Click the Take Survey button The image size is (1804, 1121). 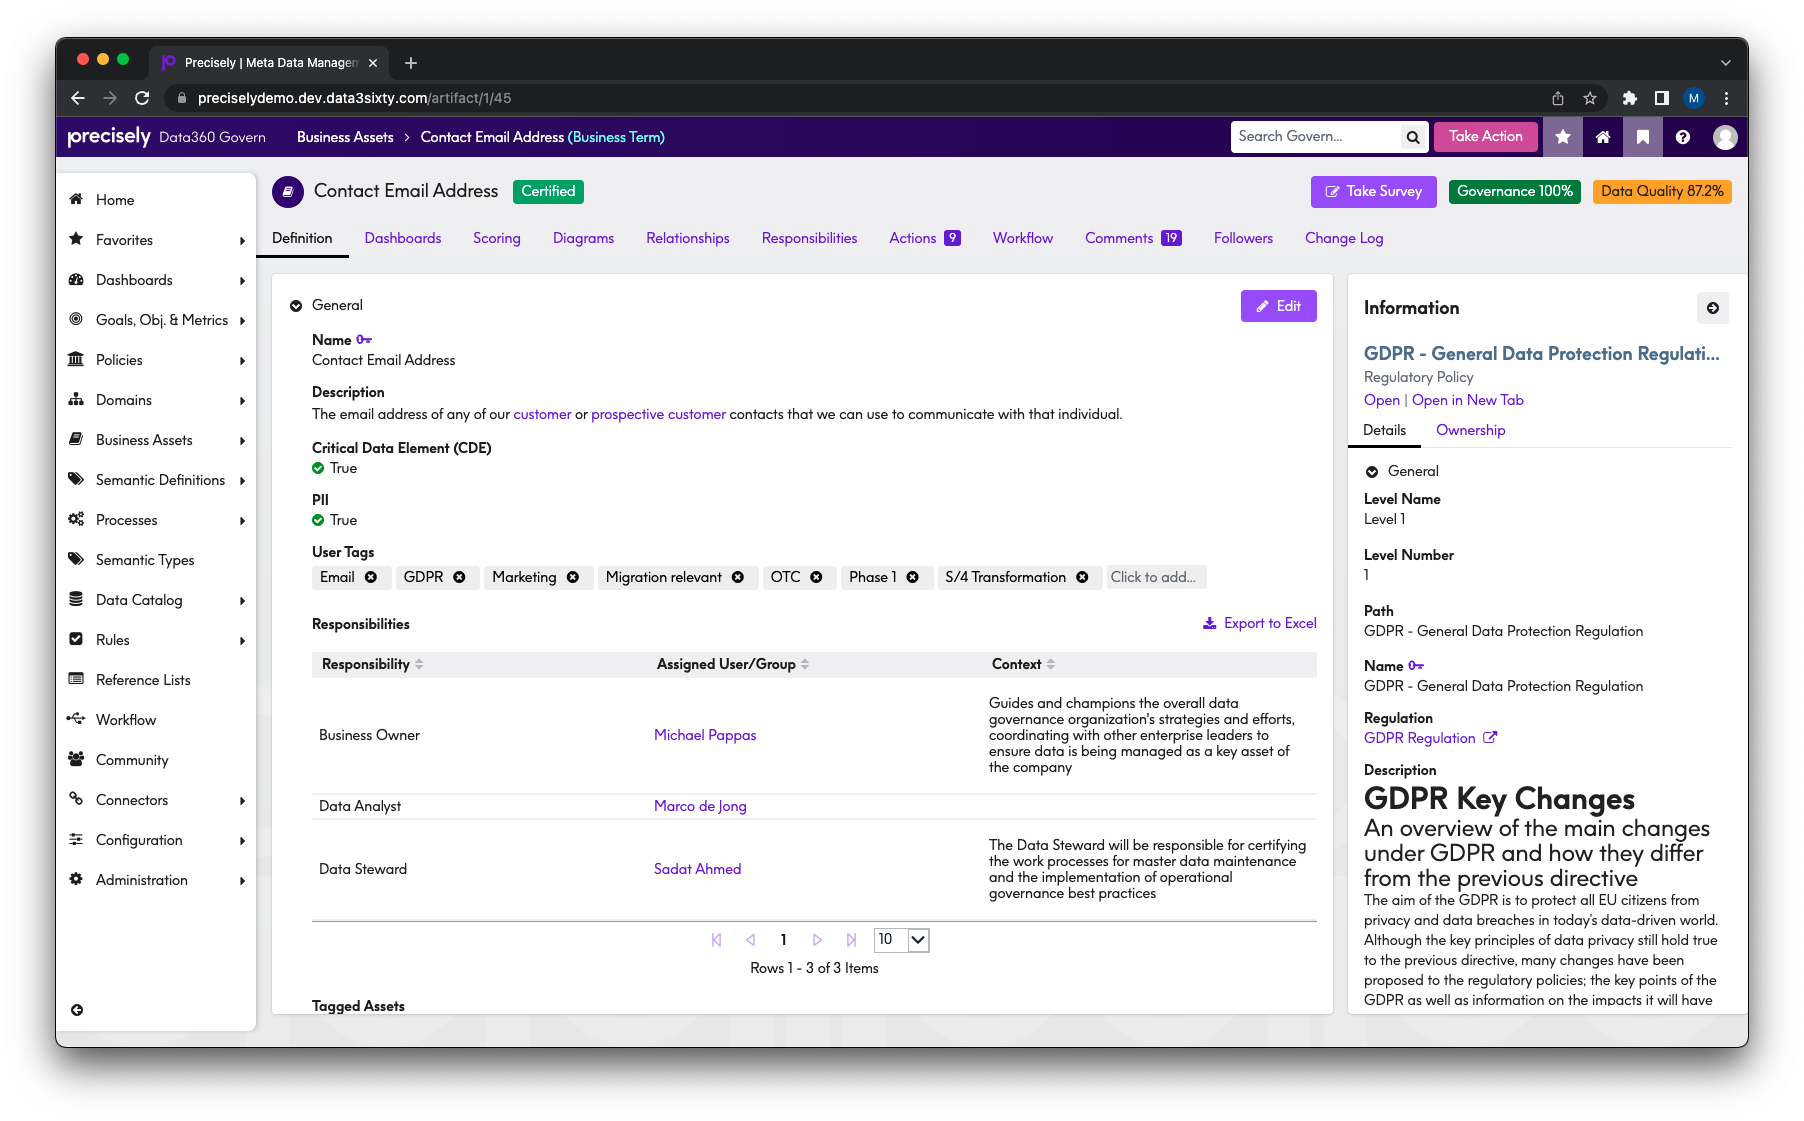point(1373,192)
